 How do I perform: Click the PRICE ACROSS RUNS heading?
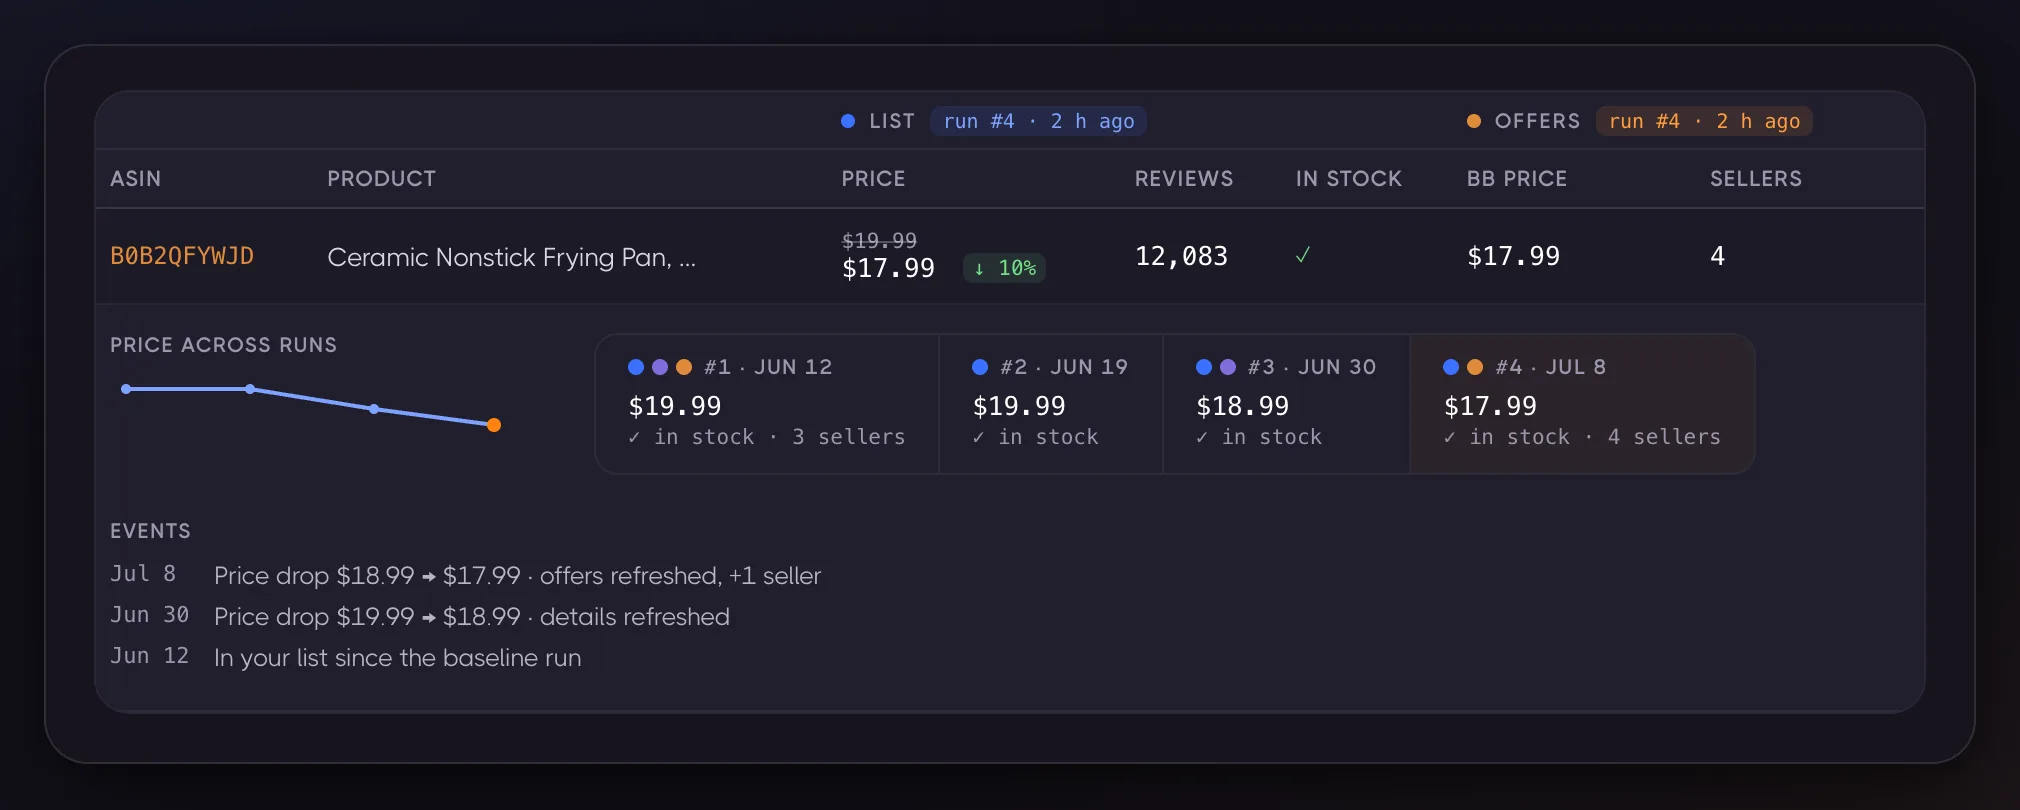(x=223, y=345)
